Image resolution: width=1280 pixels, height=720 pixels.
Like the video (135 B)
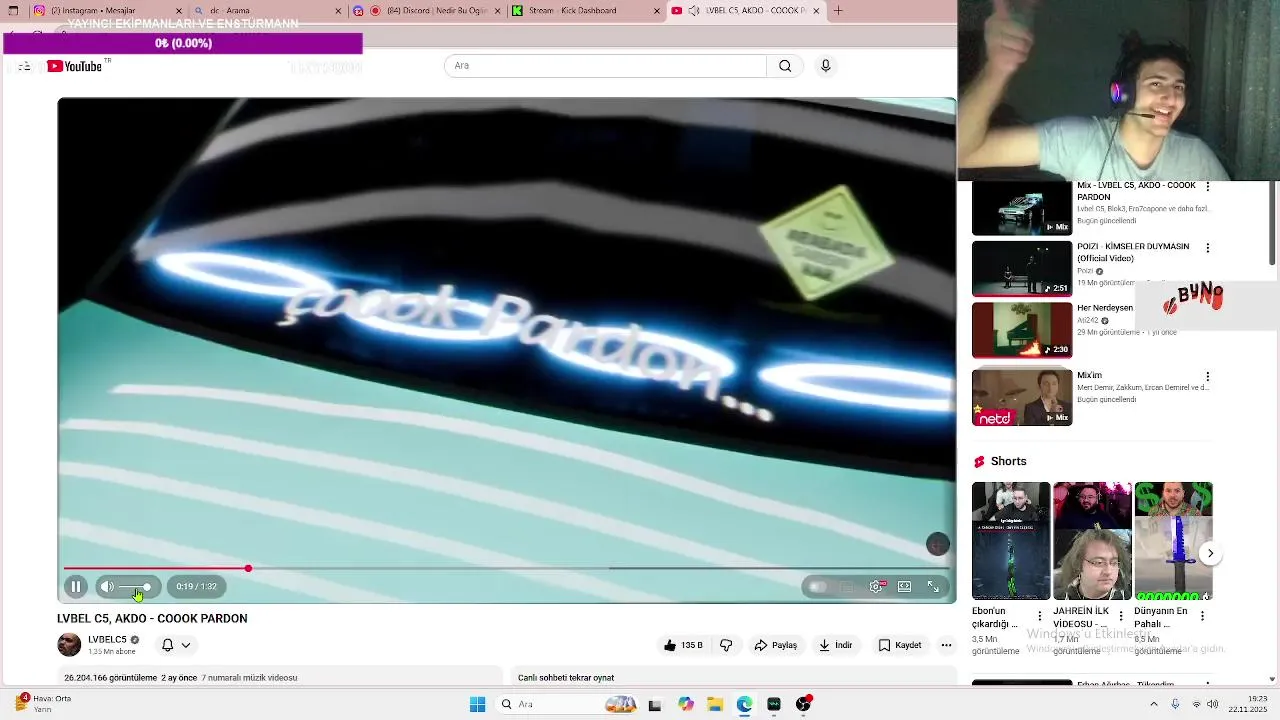(x=683, y=645)
